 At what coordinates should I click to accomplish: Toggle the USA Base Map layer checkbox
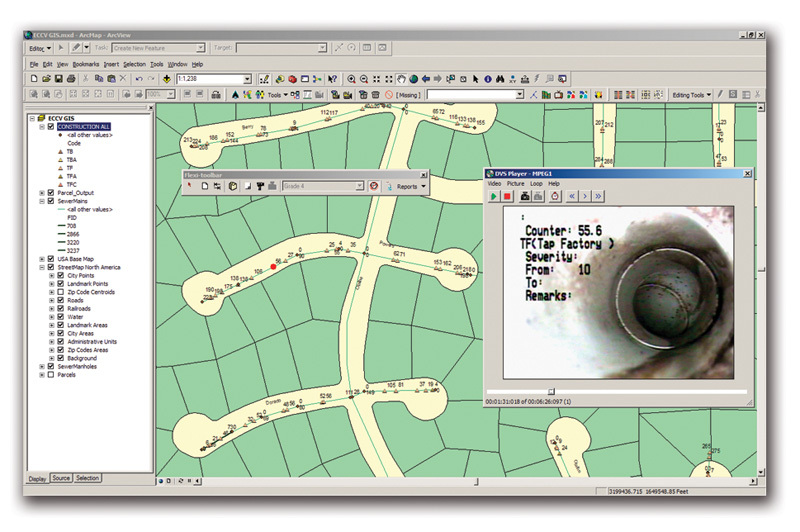[x=51, y=257]
